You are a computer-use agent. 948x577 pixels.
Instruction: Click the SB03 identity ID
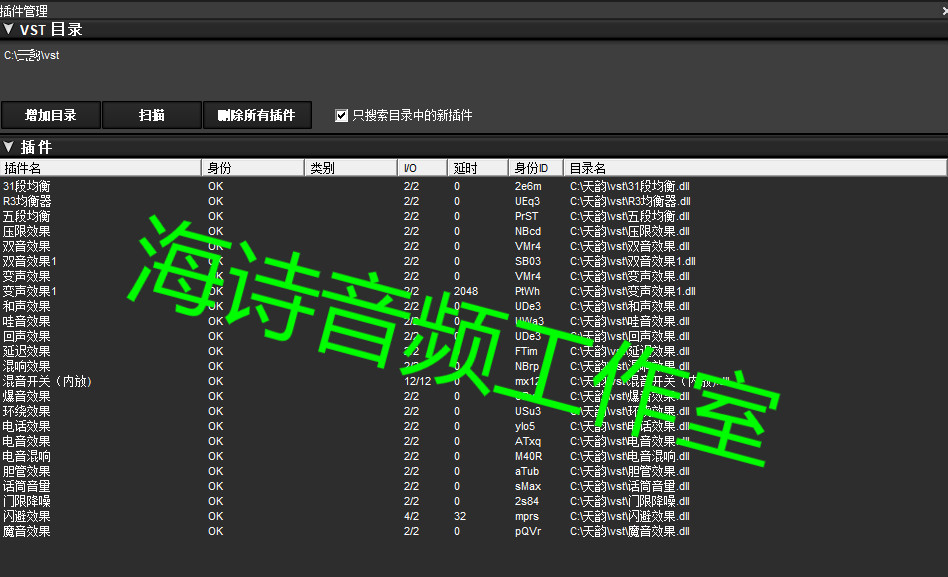pos(528,261)
